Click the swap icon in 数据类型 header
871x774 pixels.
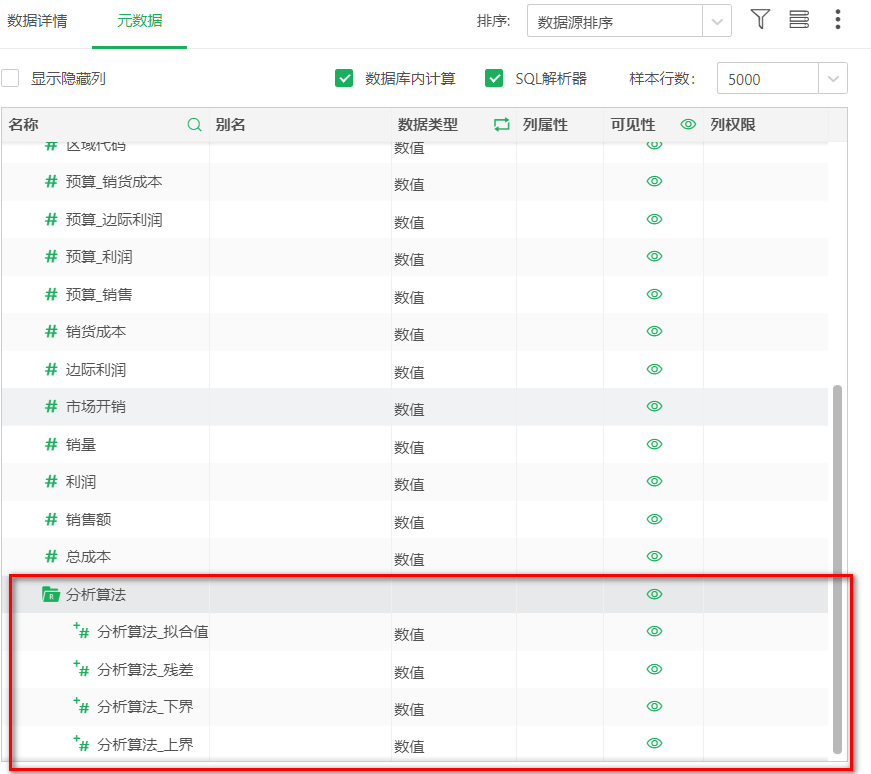(x=502, y=124)
